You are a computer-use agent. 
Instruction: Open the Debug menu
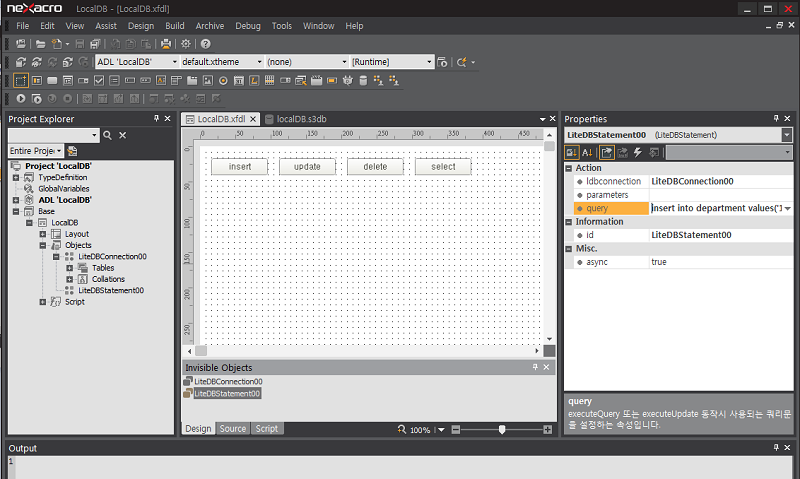point(247,26)
